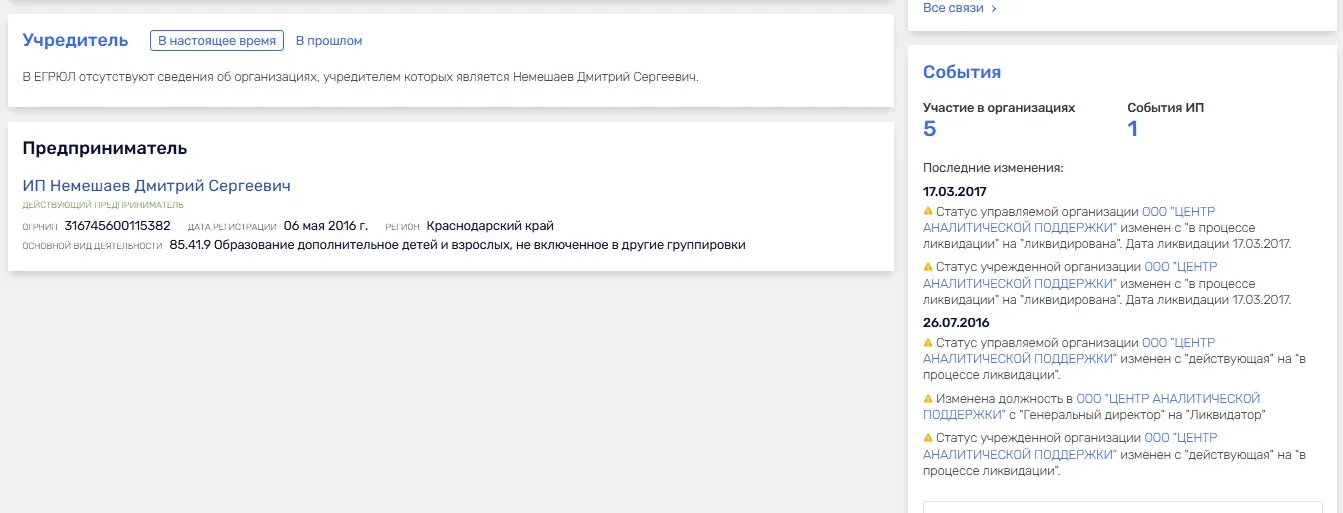Viewport: 1343px width, 513px height.
Task: Click warning icon of 17.03.2017 'управляемой организации' entry
Action: tap(928, 212)
